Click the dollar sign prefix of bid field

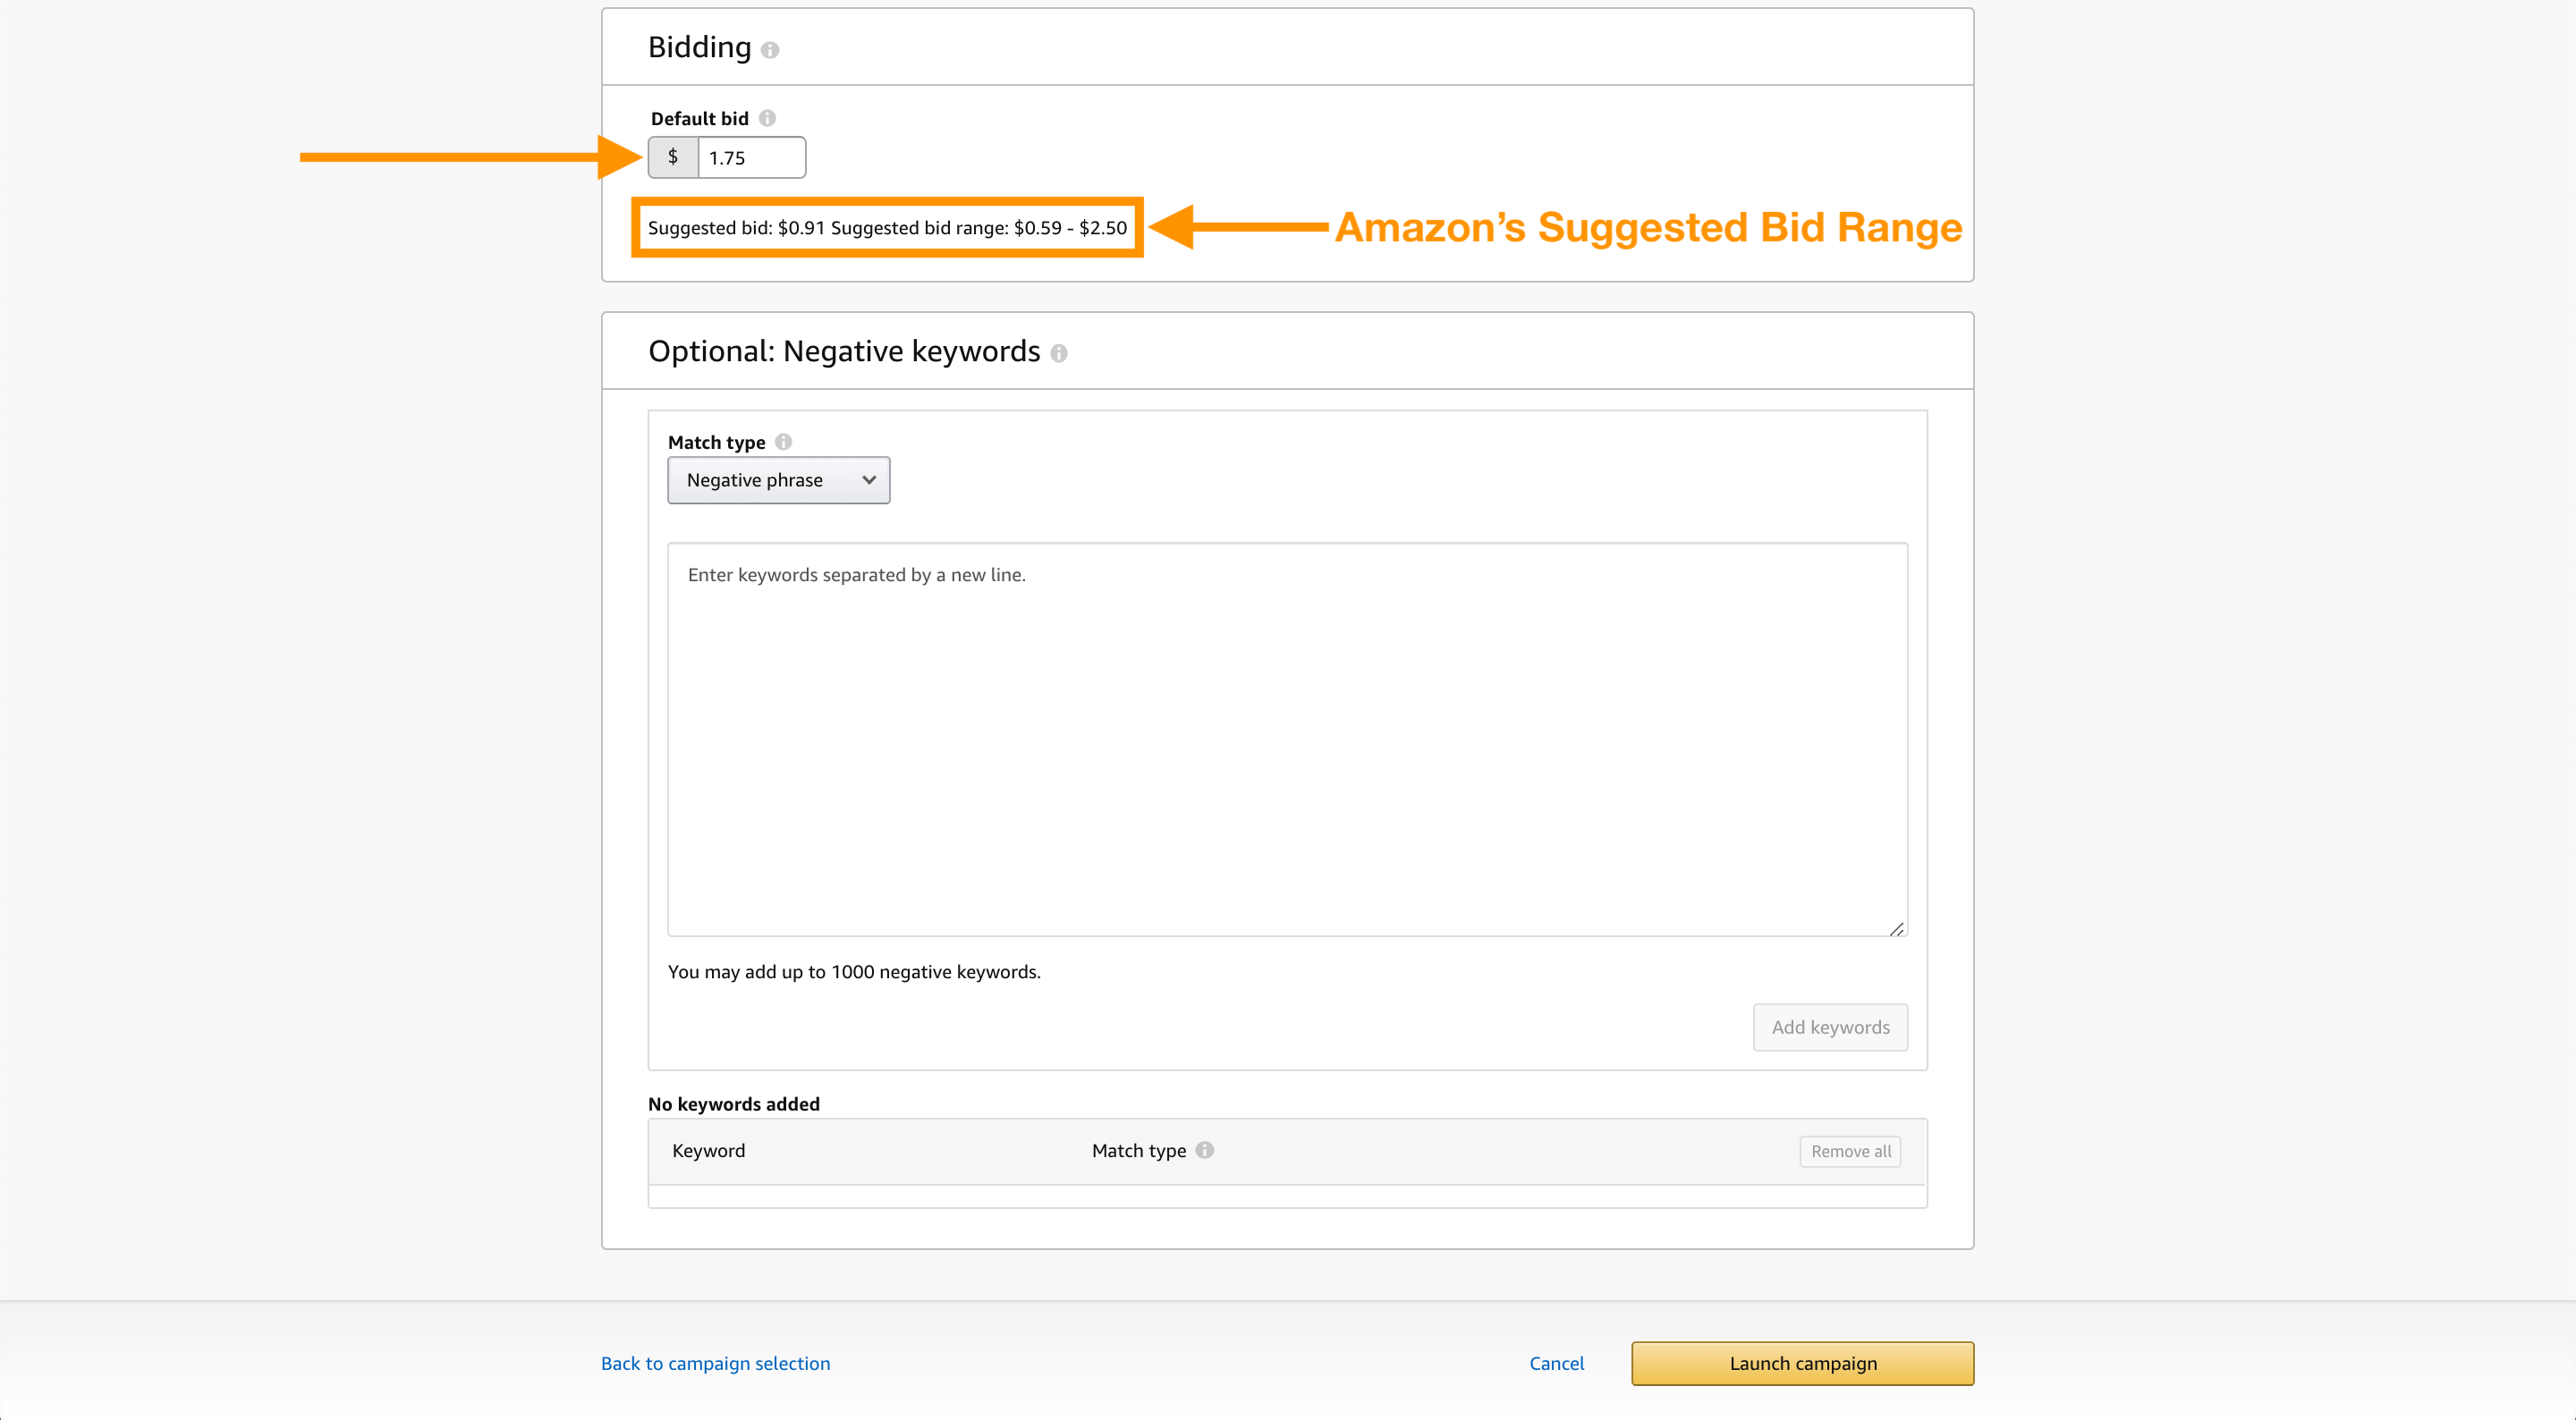click(x=673, y=157)
